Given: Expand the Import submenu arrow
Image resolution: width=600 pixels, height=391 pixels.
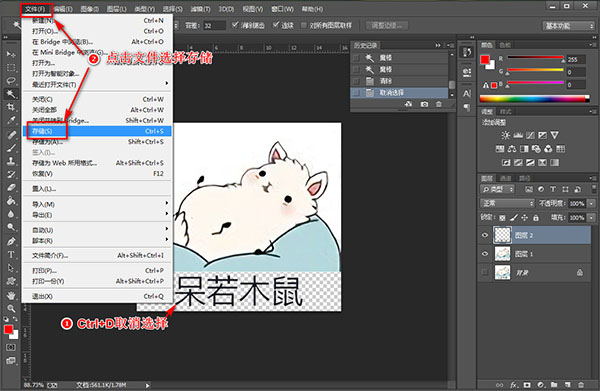Looking at the screenshot, I should click(x=167, y=203).
